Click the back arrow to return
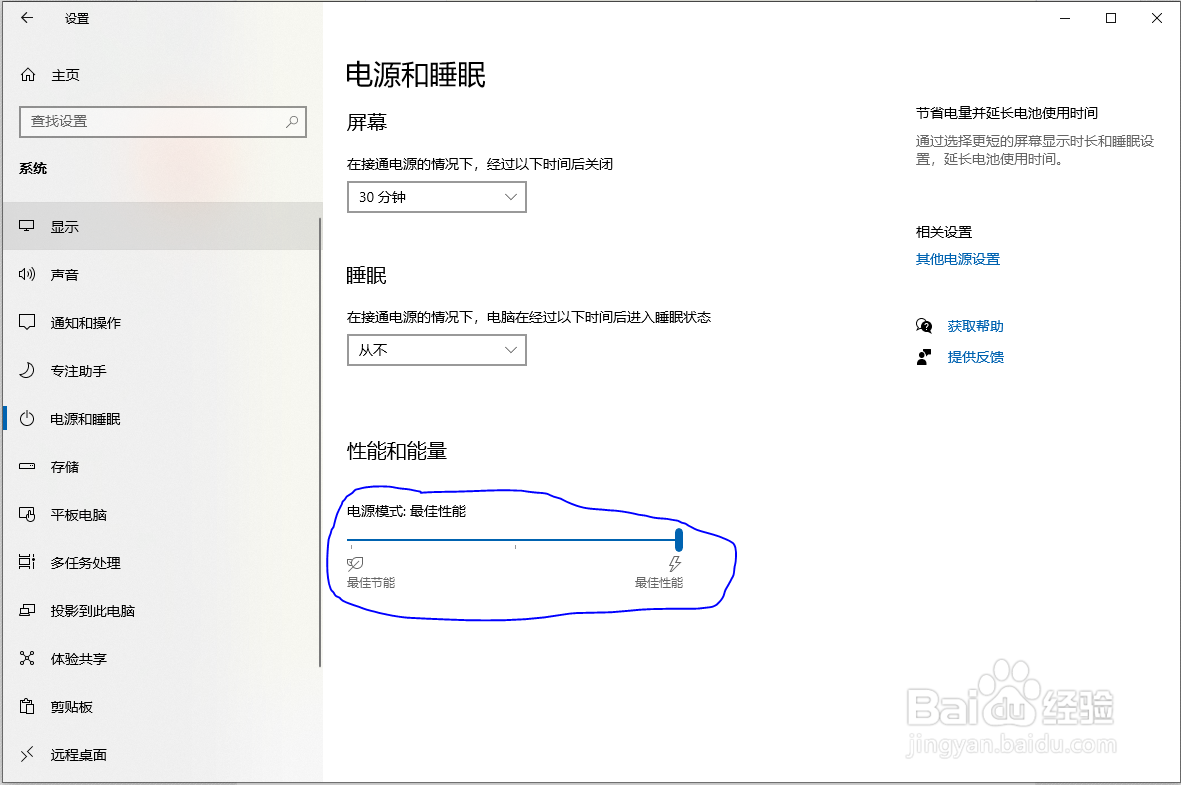 point(26,17)
